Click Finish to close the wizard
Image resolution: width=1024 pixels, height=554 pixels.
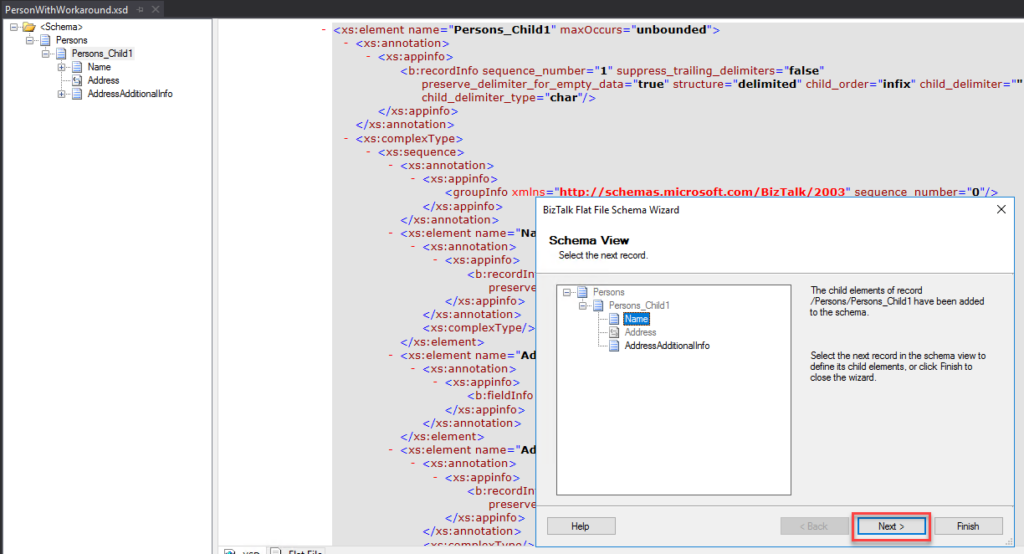coord(968,526)
